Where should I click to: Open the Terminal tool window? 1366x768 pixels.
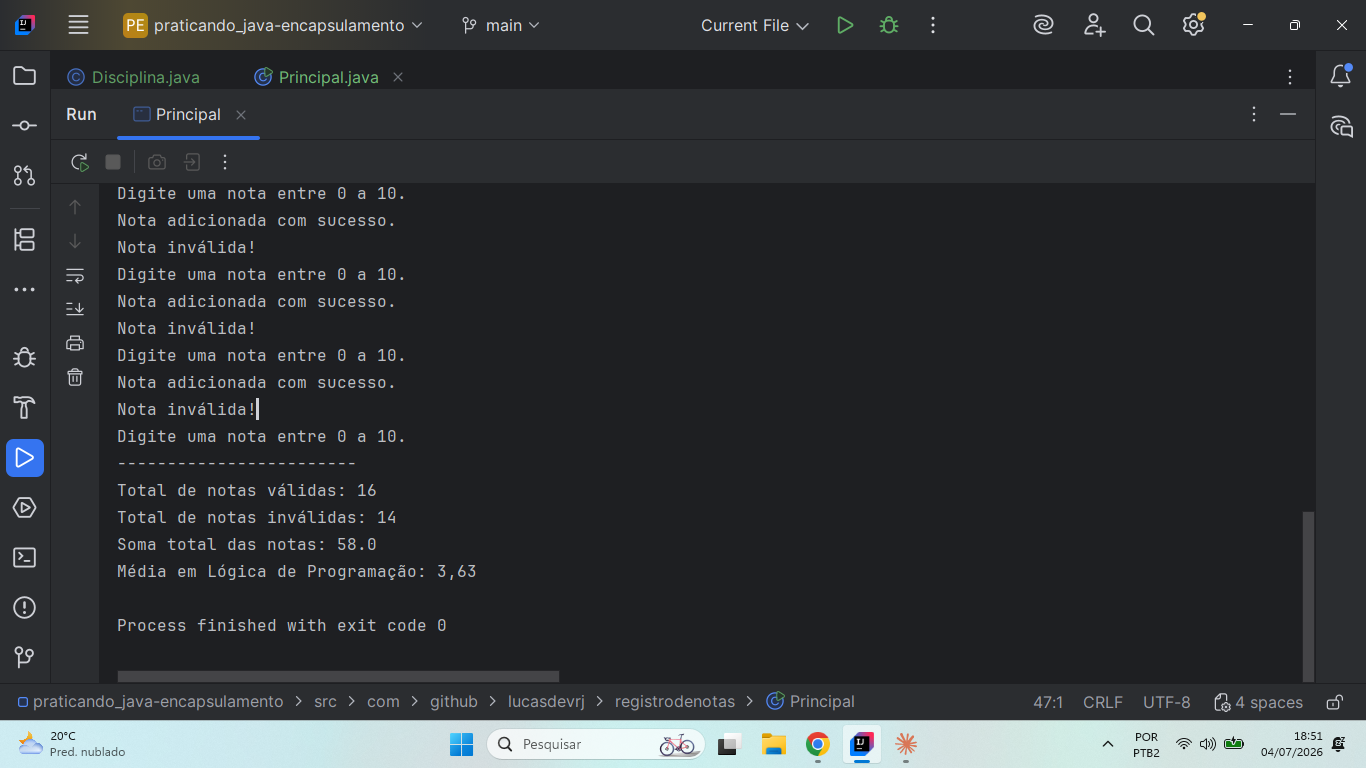click(x=25, y=558)
